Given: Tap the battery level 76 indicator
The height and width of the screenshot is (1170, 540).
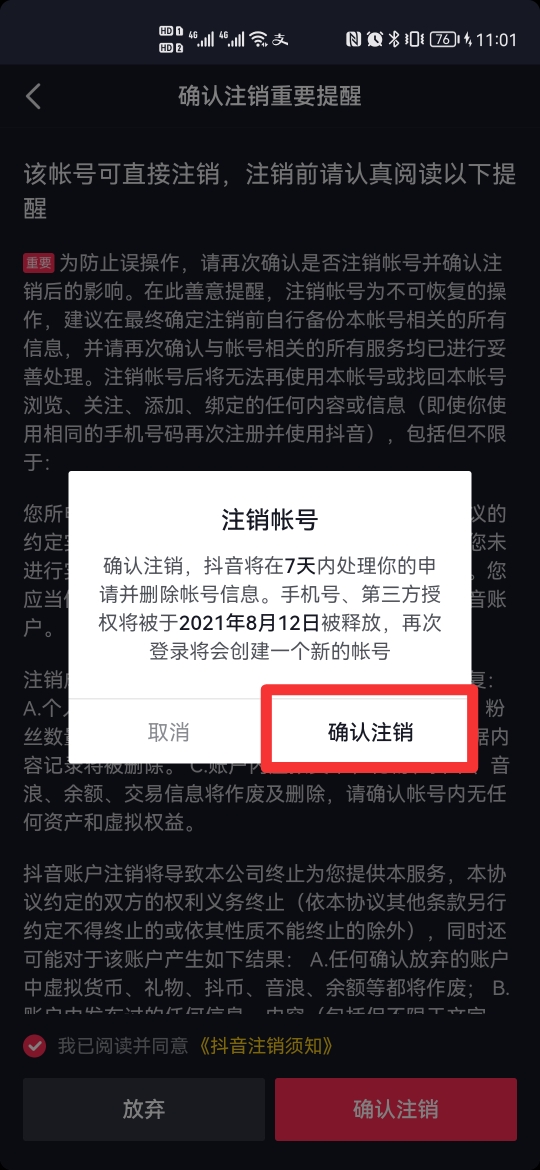Looking at the screenshot, I should point(445,39).
